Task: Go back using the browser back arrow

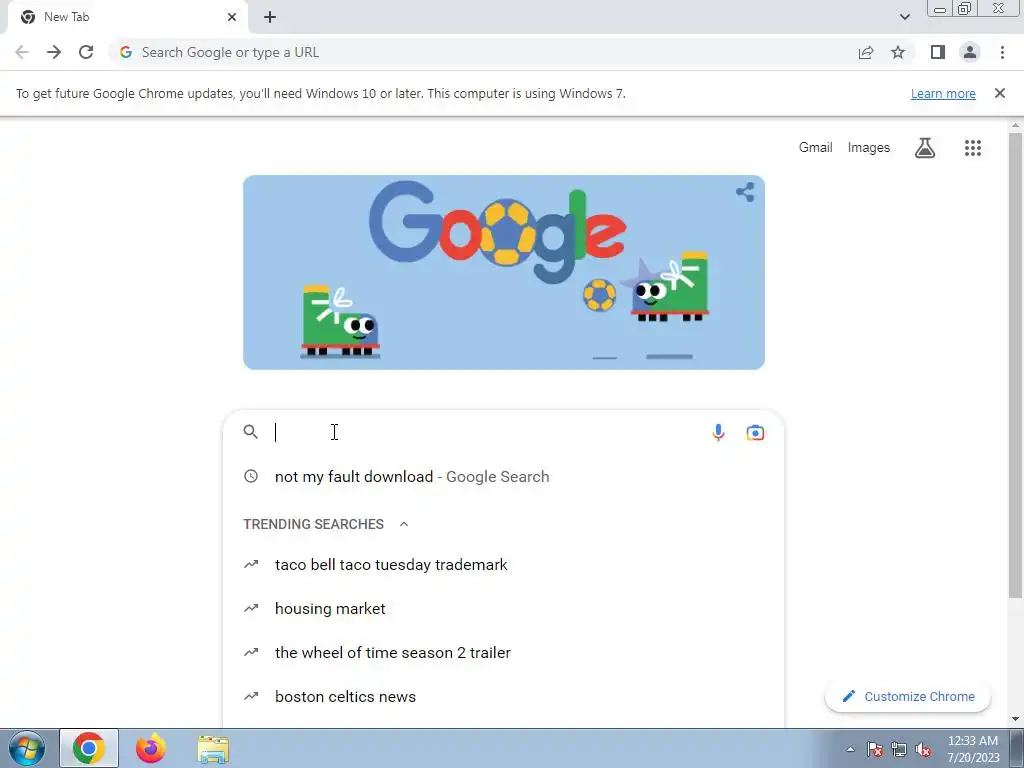Action: point(22,52)
